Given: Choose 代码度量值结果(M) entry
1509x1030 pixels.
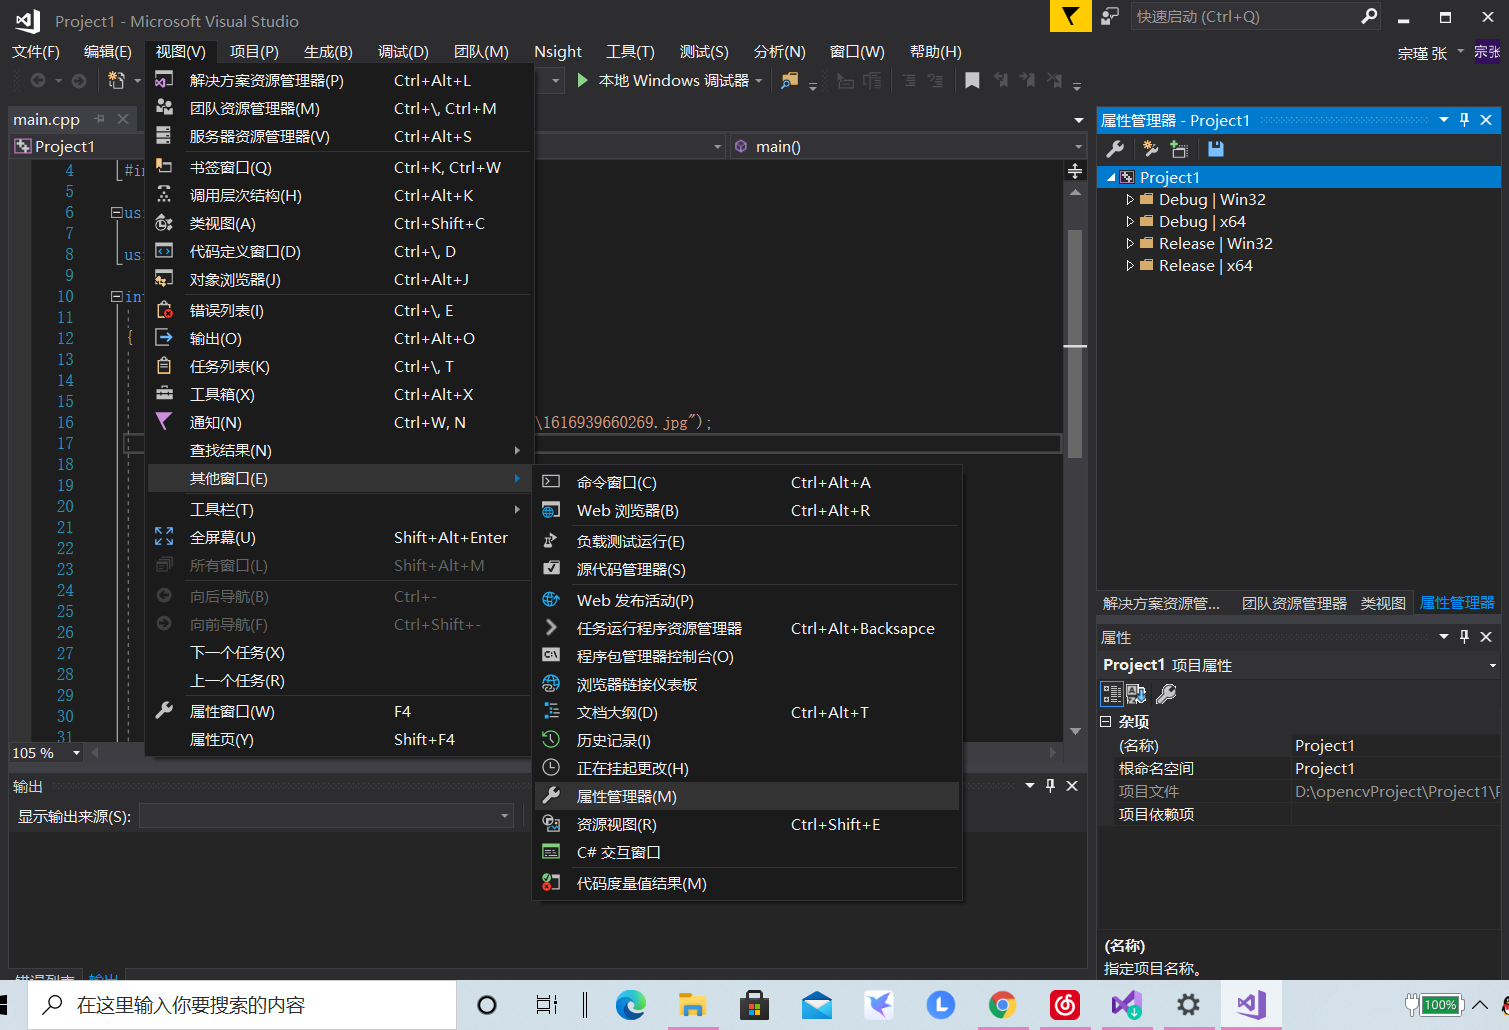Looking at the screenshot, I should click(x=746, y=884).
